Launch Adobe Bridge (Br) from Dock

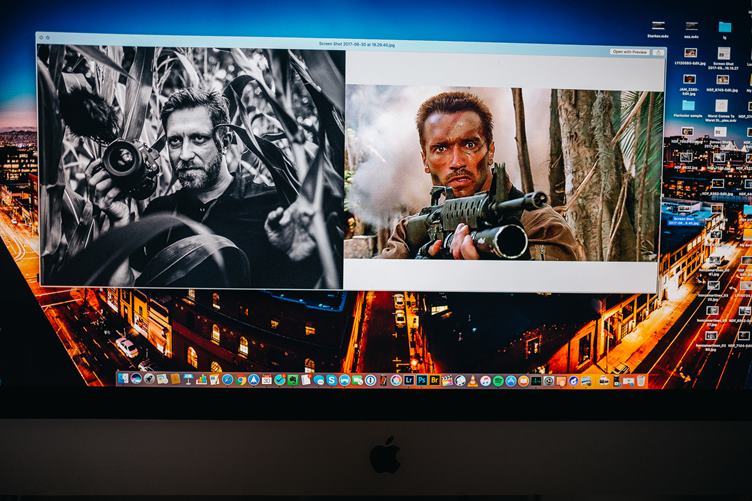pos(435,380)
